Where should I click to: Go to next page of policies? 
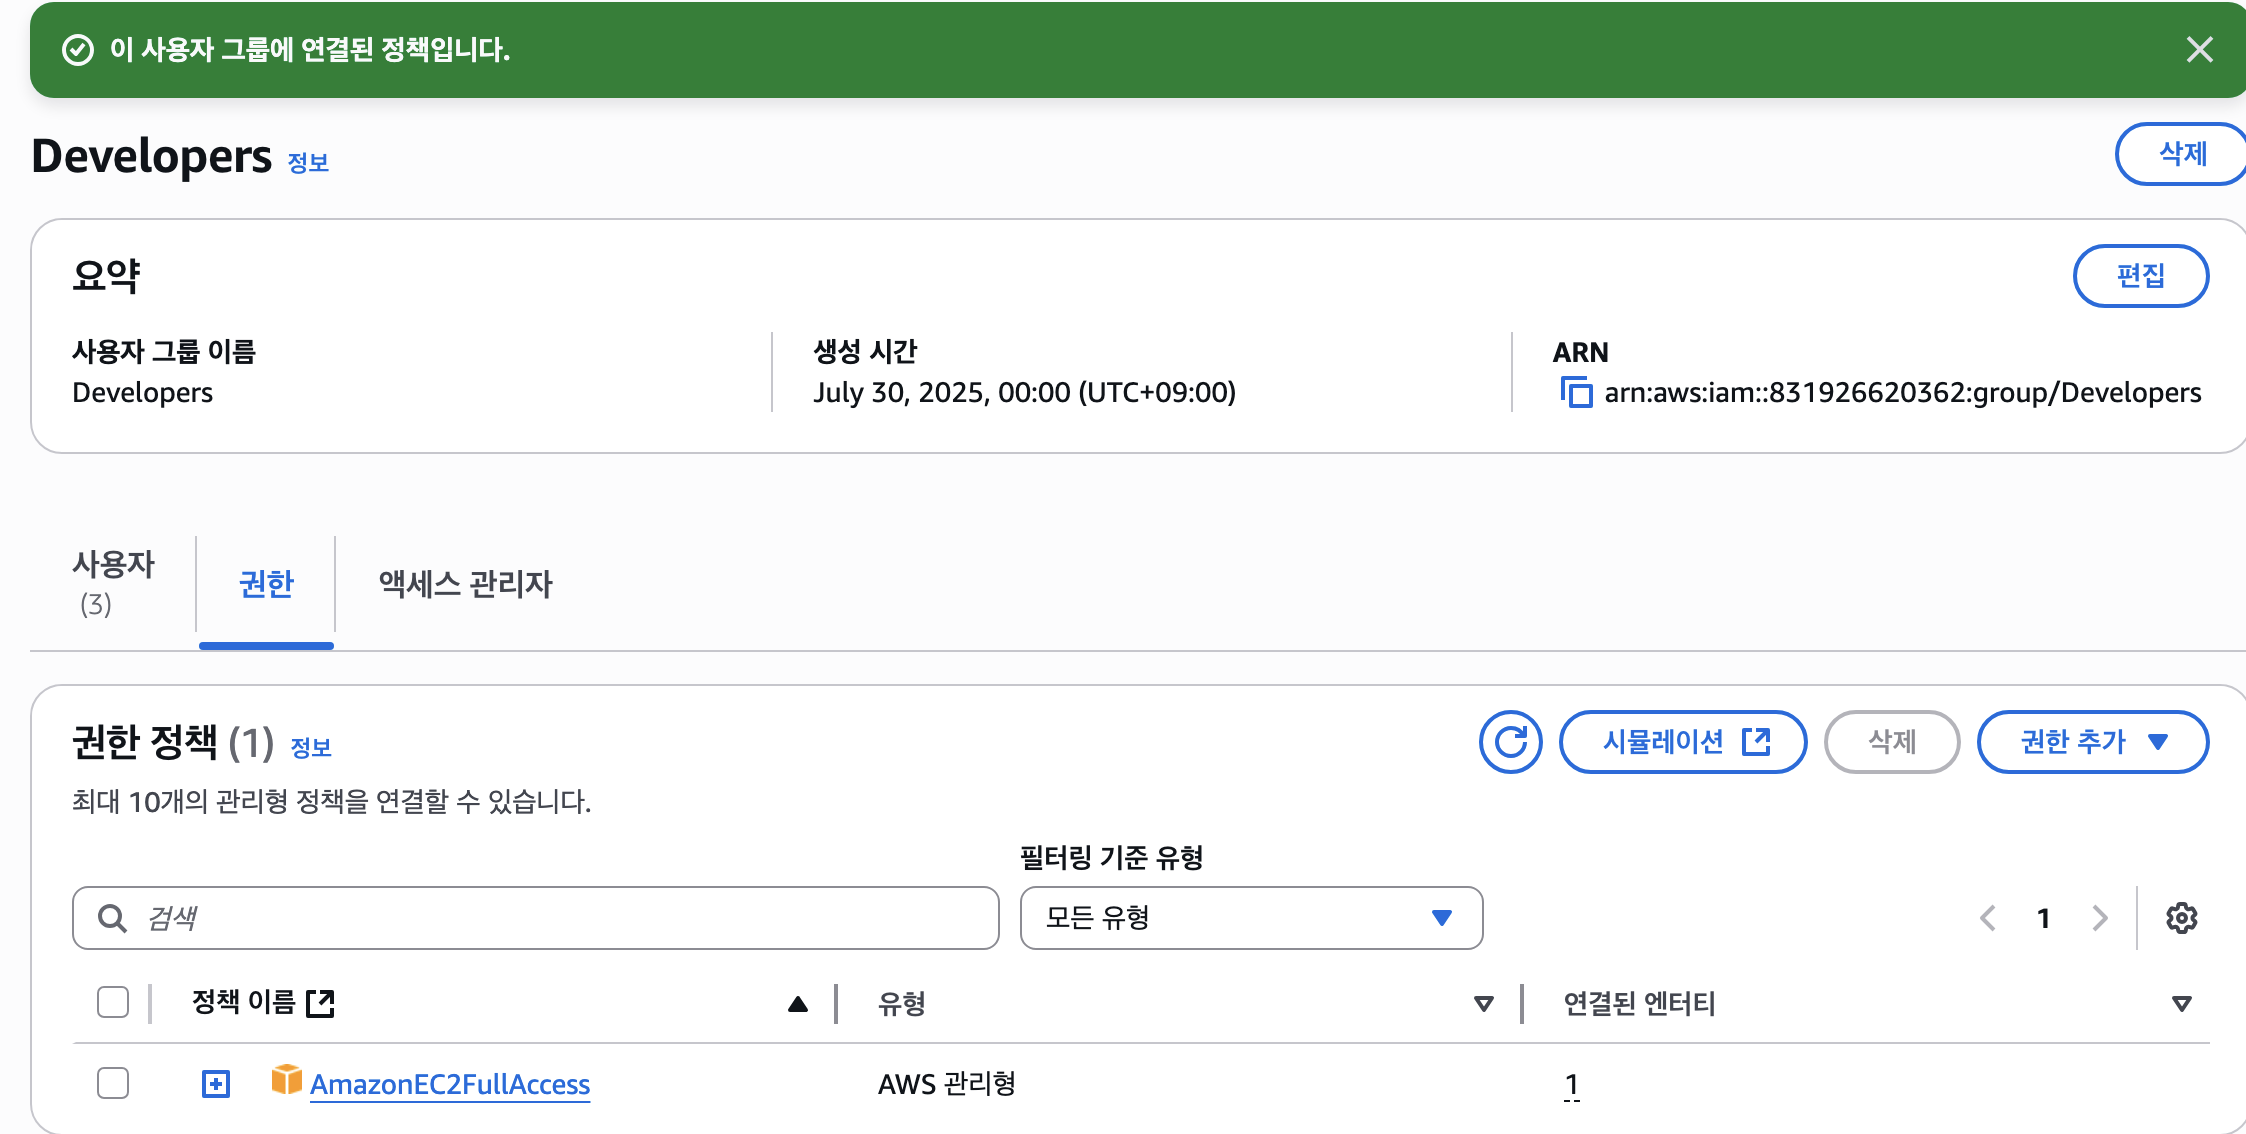click(x=2099, y=918)
